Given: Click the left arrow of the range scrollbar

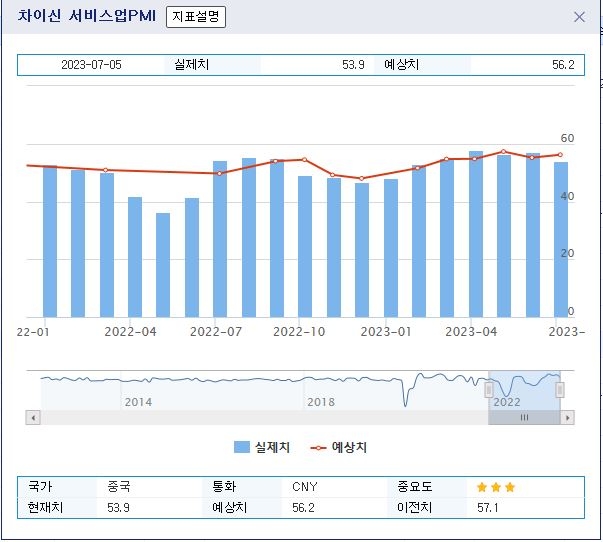Looking at the screenshot, I should point(33,417).
